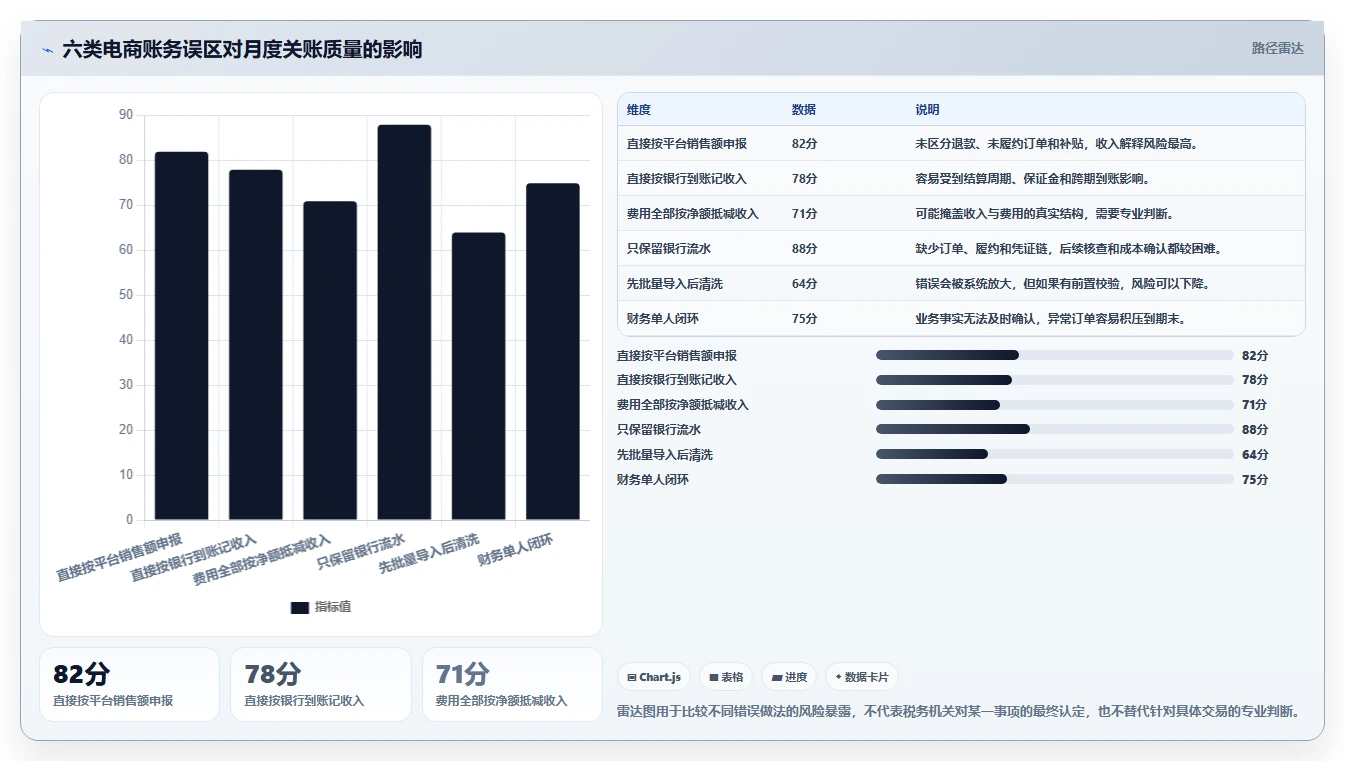Select the bar for 费用全部按净额抵减收入
1345x761 pixels.
(330, 361)
